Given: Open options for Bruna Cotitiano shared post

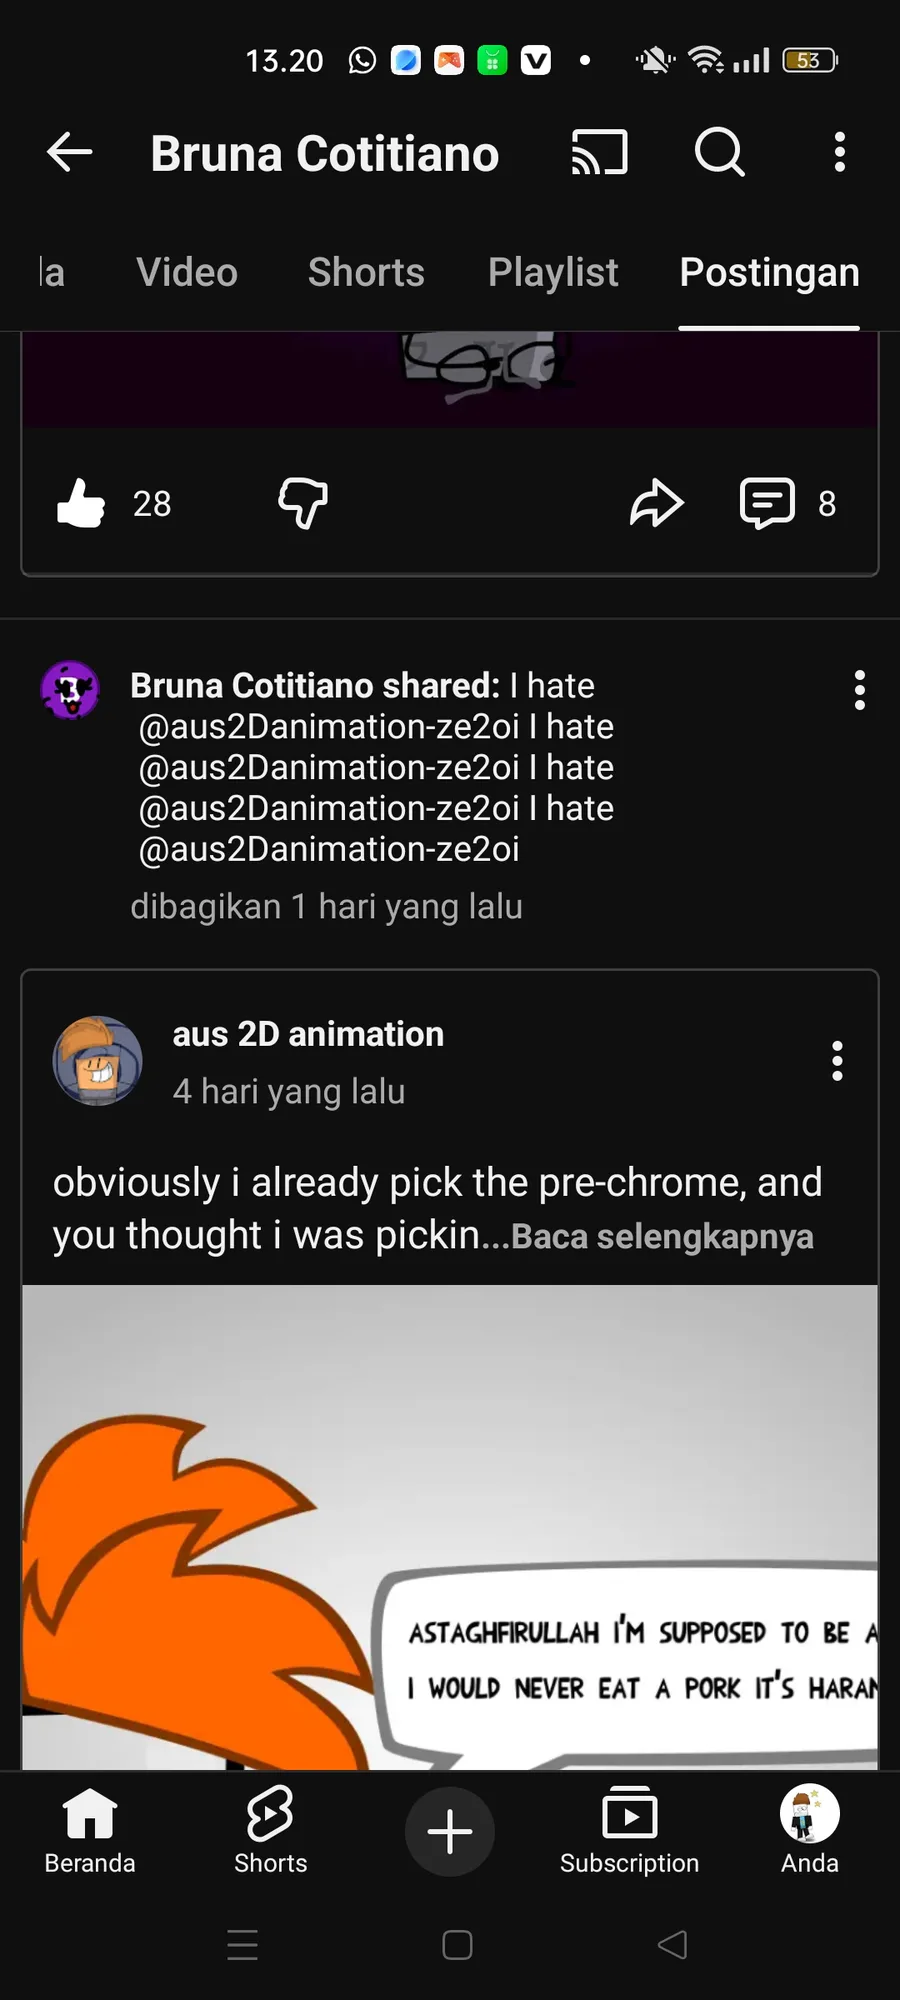Looking at the screenshot, I should tap(859, 690).
